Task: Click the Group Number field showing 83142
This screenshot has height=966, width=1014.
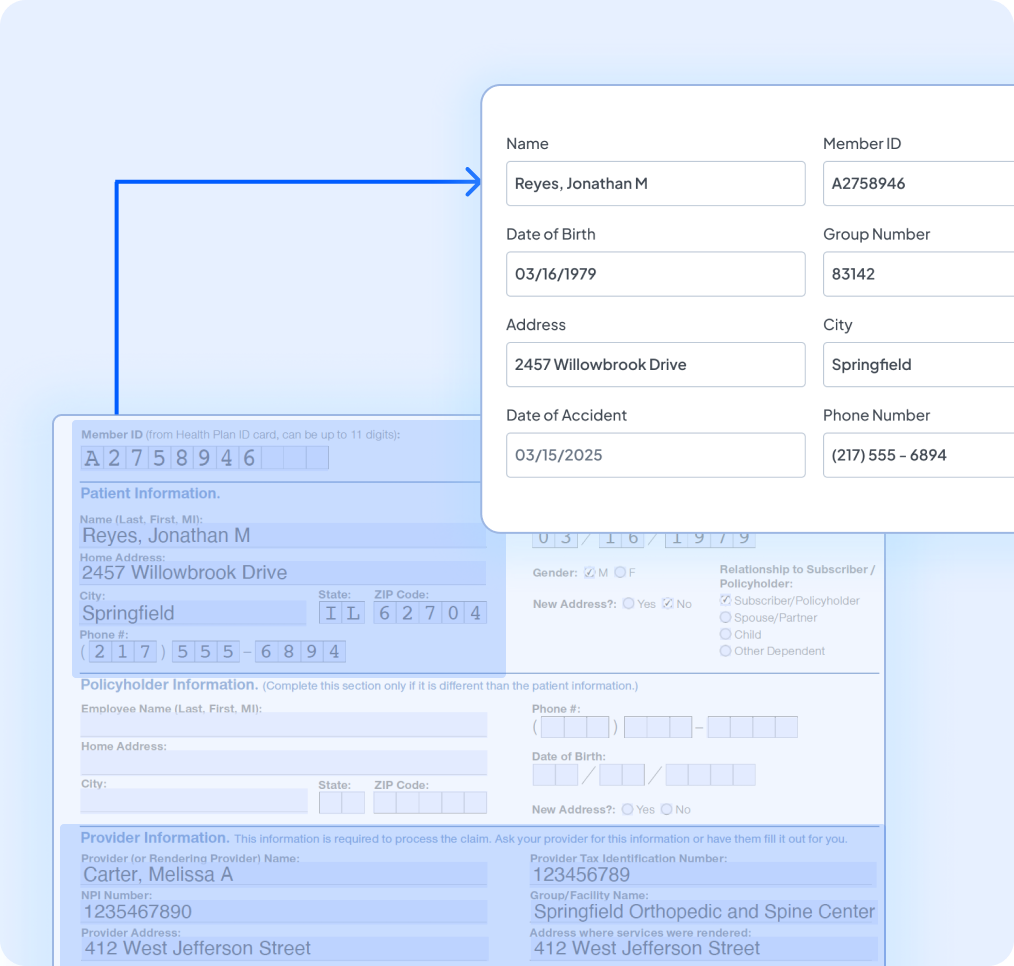Action: tap(918, 274)
